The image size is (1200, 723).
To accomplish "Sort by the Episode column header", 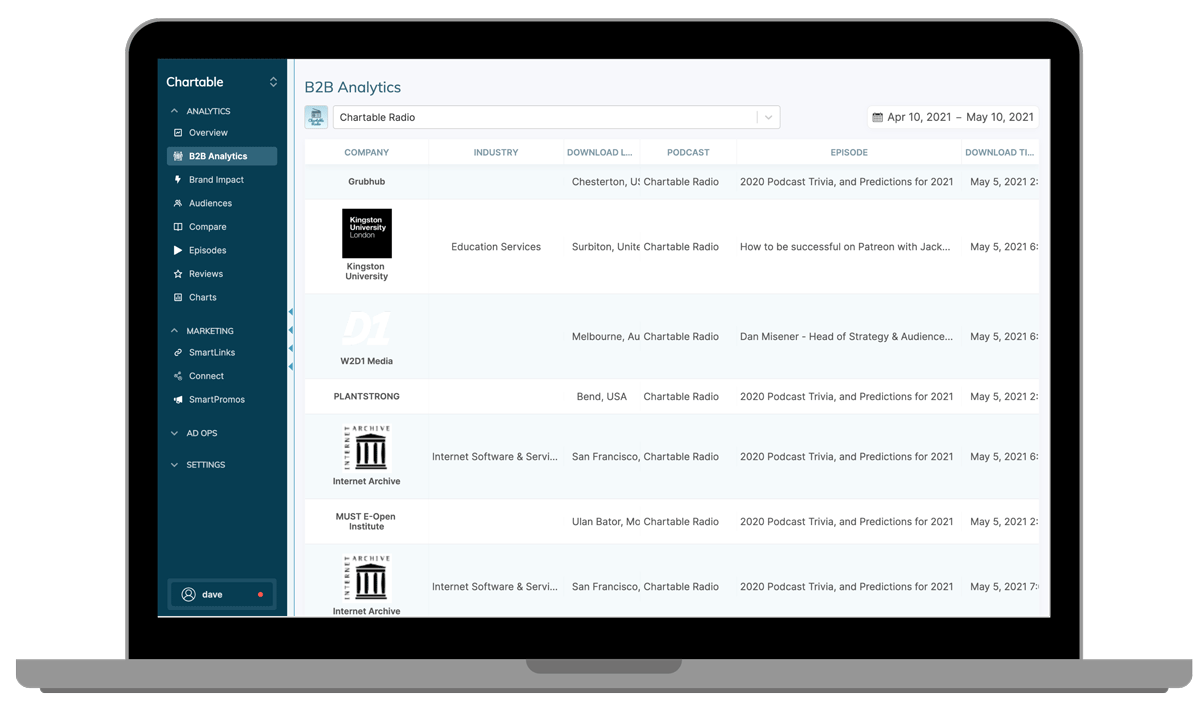I will (x=849, y=153).
